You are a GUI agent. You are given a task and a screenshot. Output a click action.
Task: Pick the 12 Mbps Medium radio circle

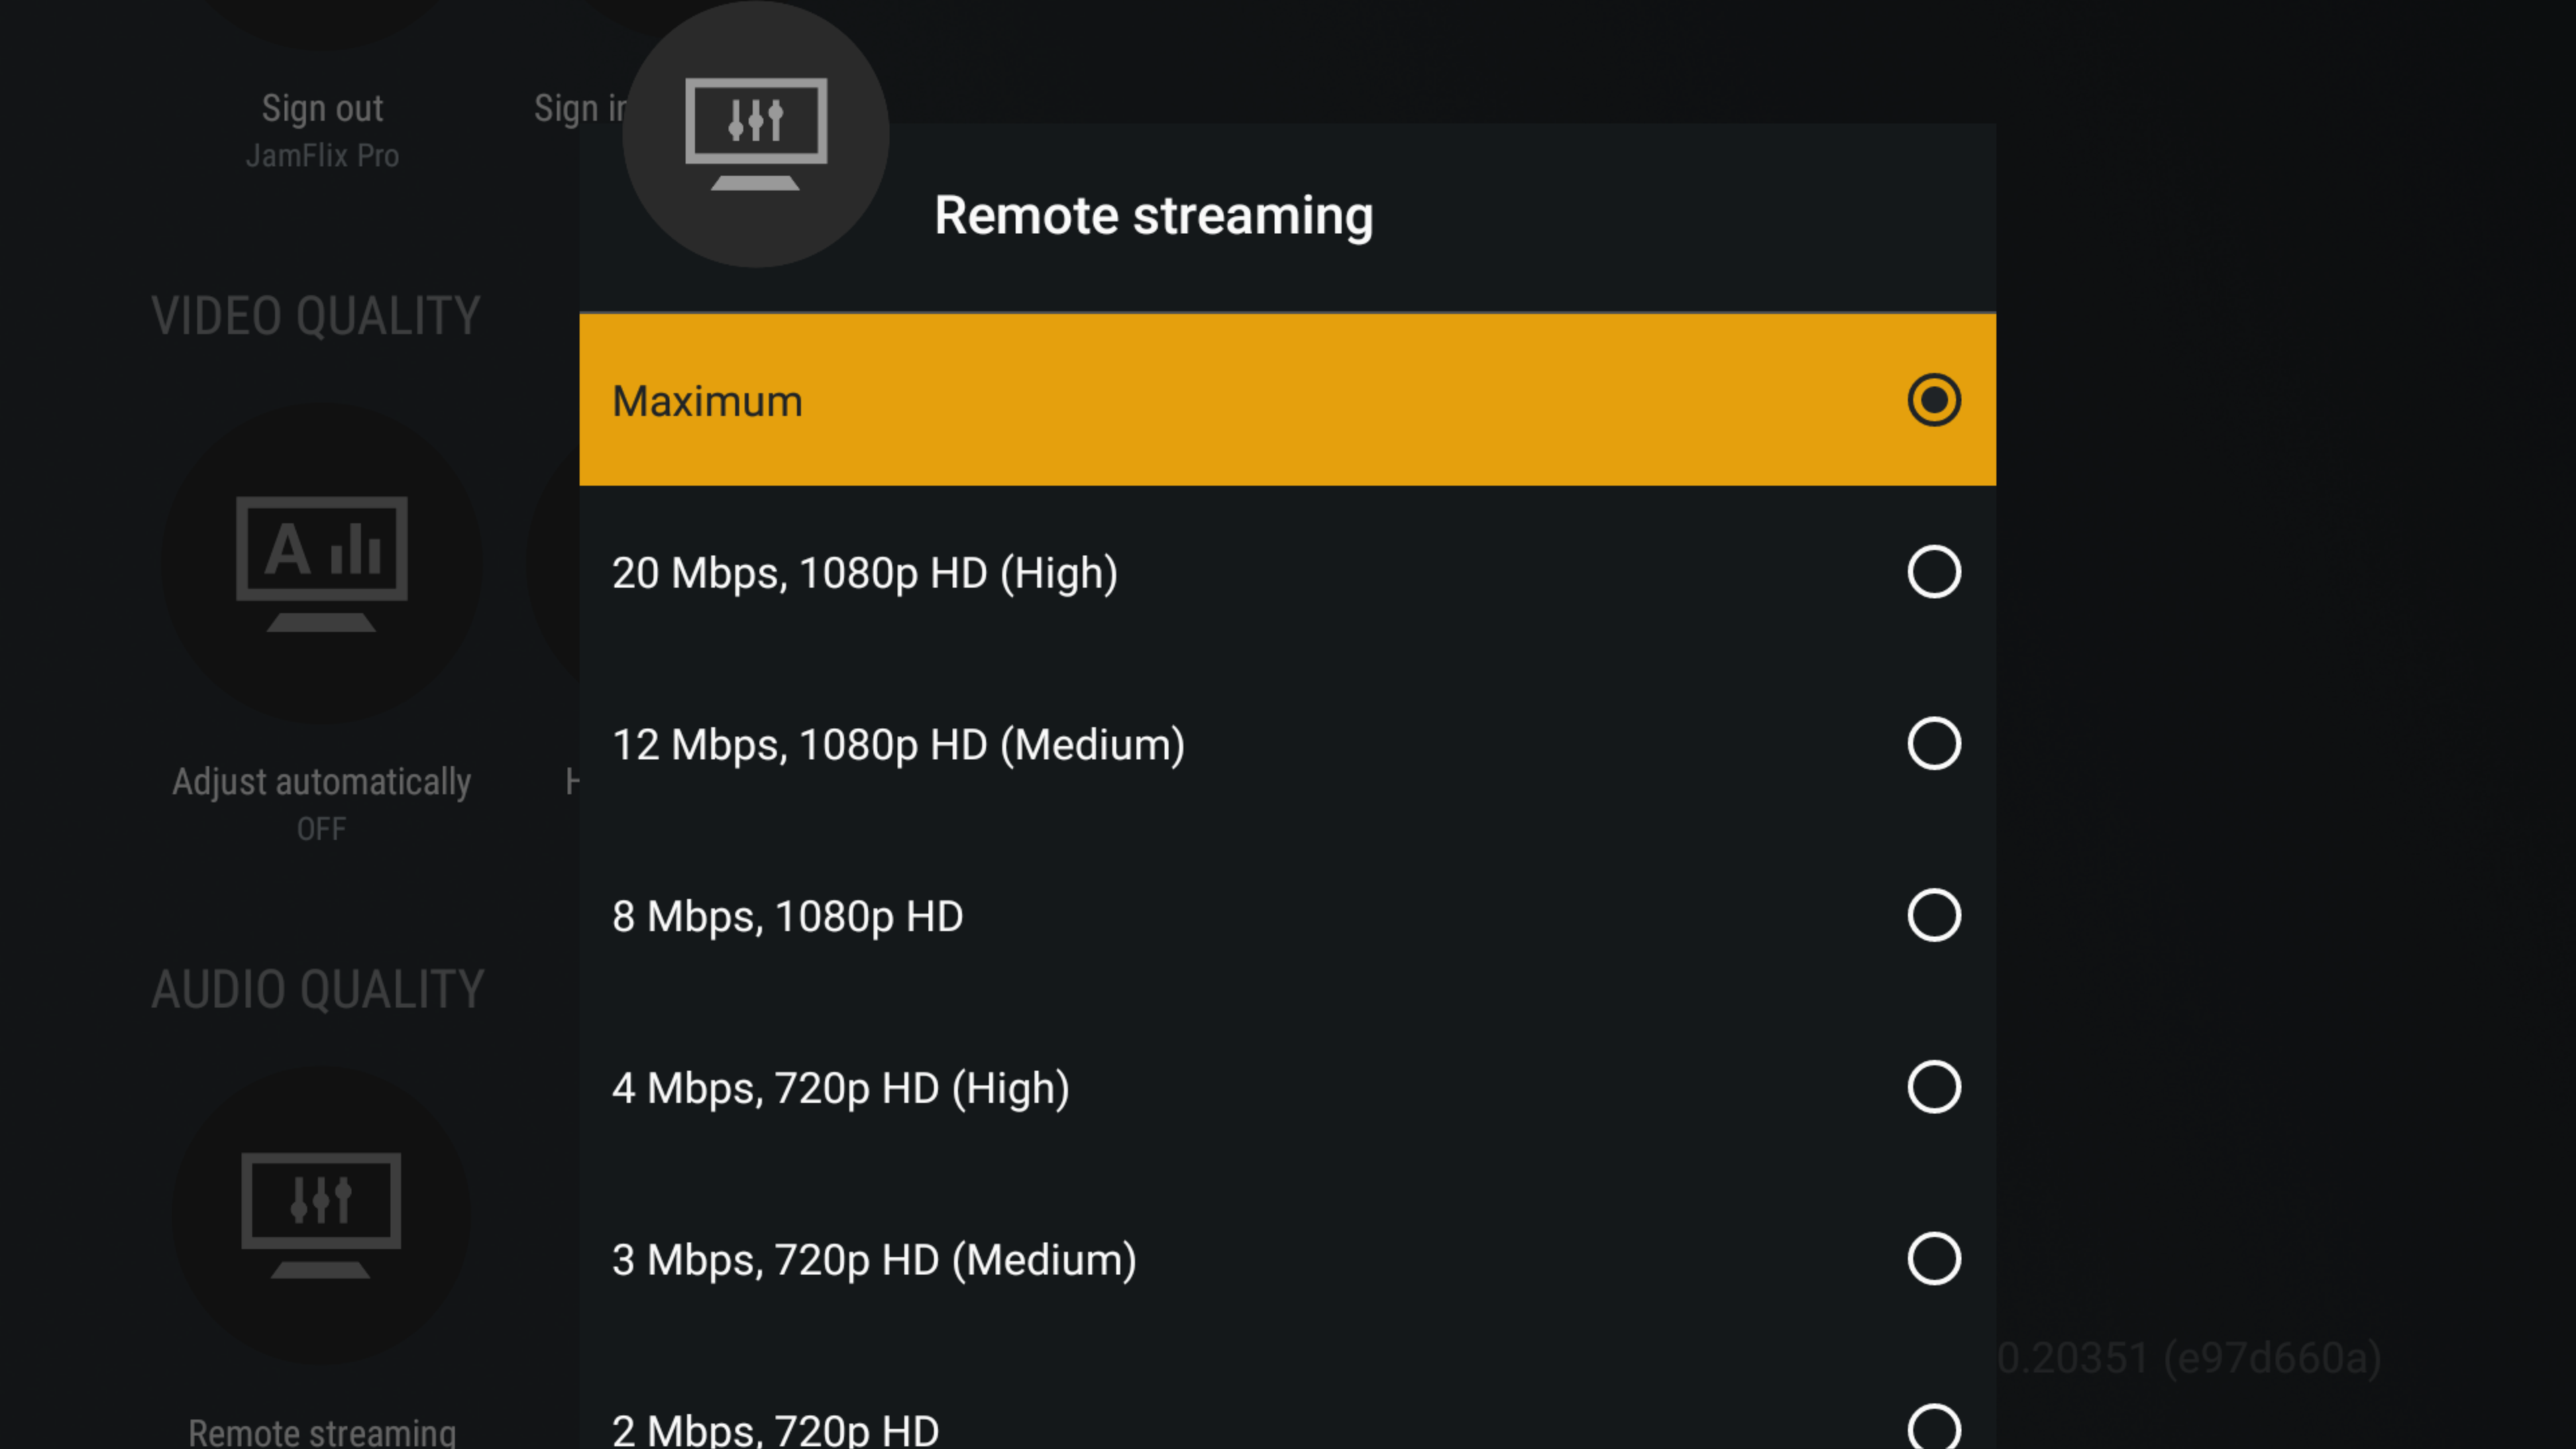click(1934, 743)
